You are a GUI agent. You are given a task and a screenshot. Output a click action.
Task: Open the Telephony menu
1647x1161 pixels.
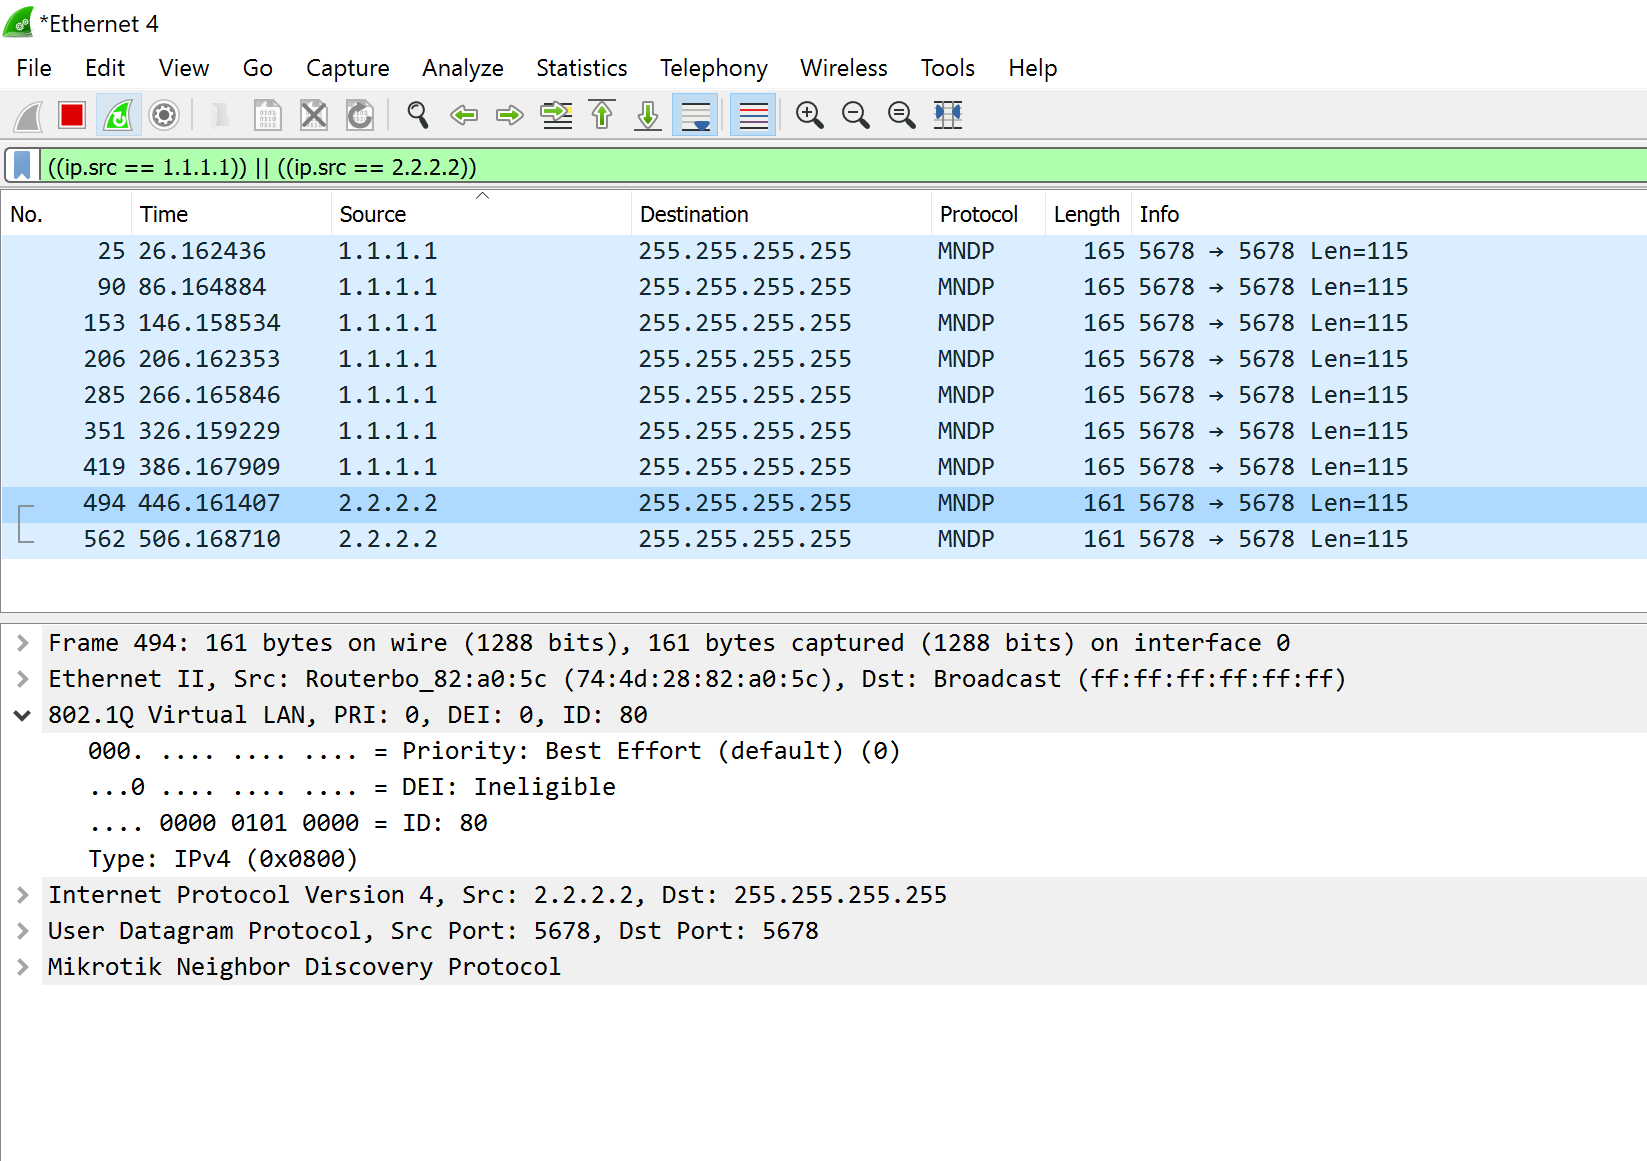pyautogui.click(x=714, y=68)
